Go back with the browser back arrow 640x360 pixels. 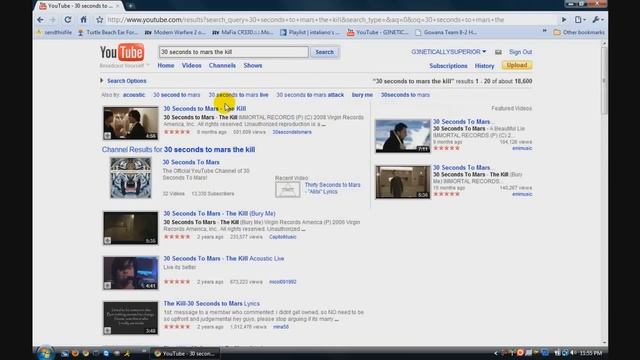[40, 20]
